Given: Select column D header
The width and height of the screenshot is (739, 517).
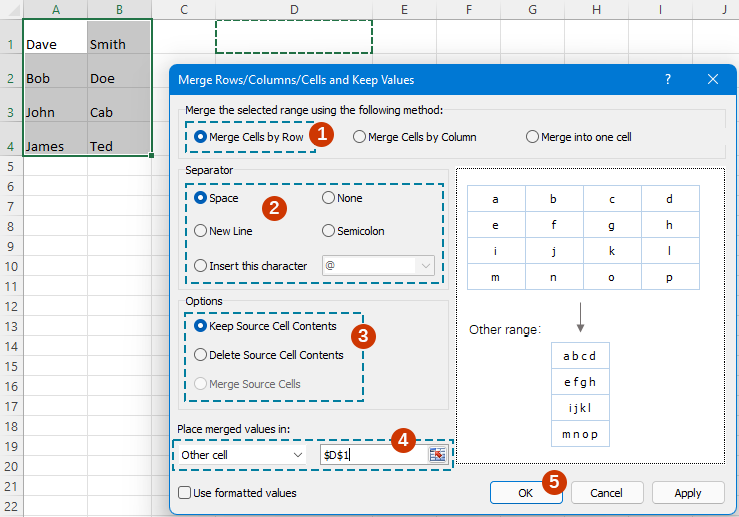Looking at the screenshot, I should tap(294, 9).
